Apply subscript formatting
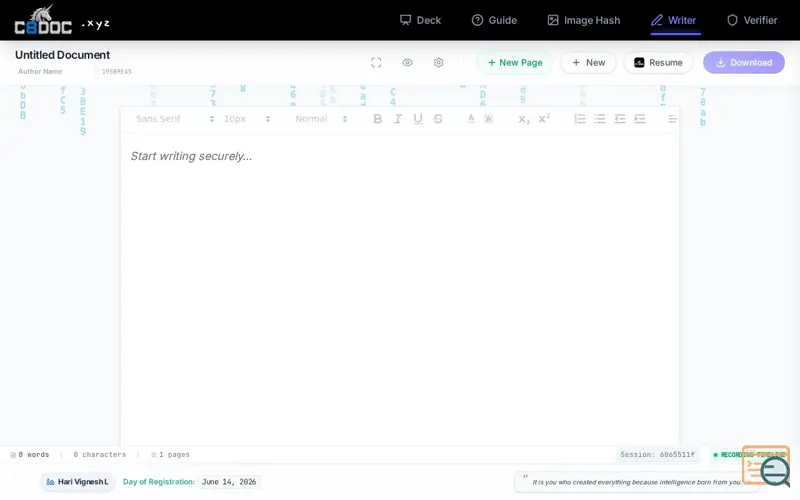 524,119
